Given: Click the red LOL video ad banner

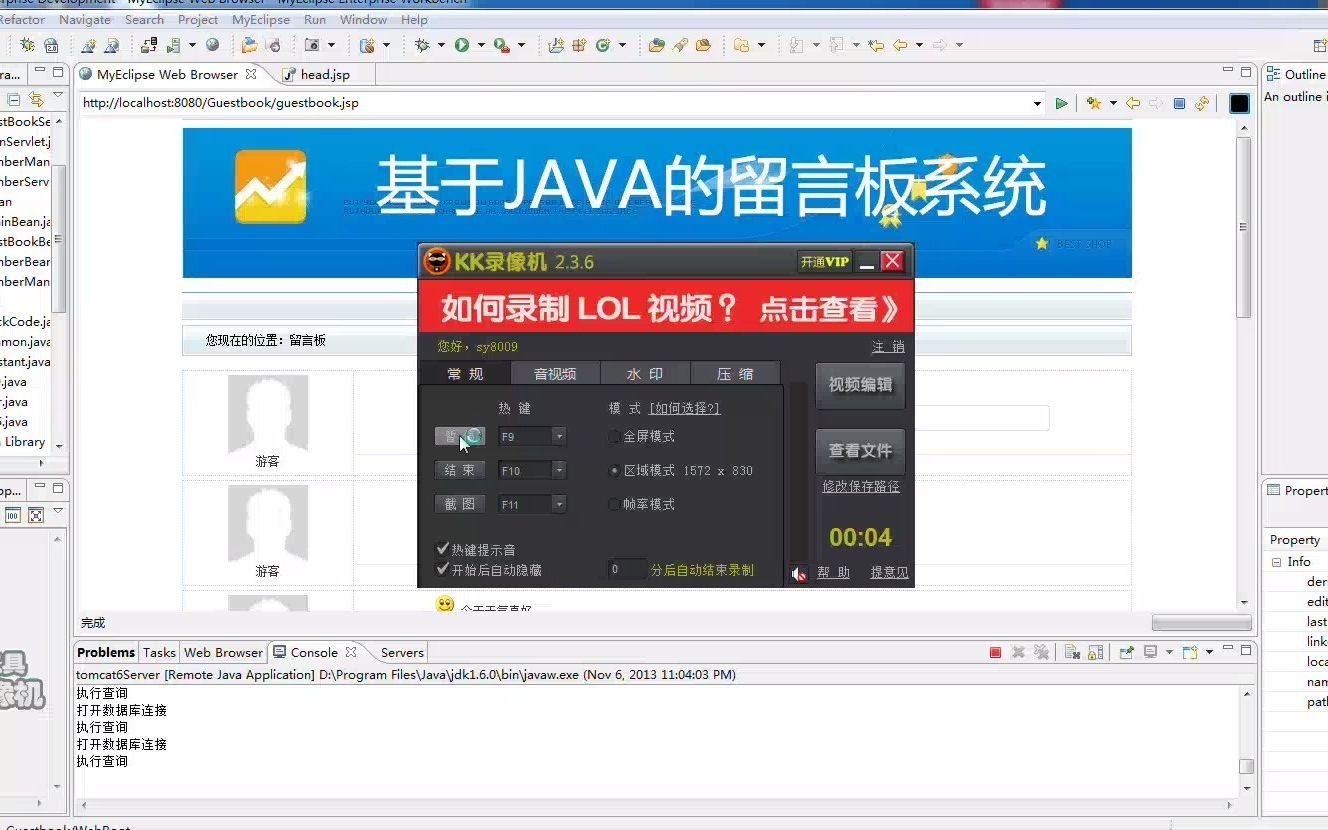Looking at the screenshot, I should click(x=666, y=307).
